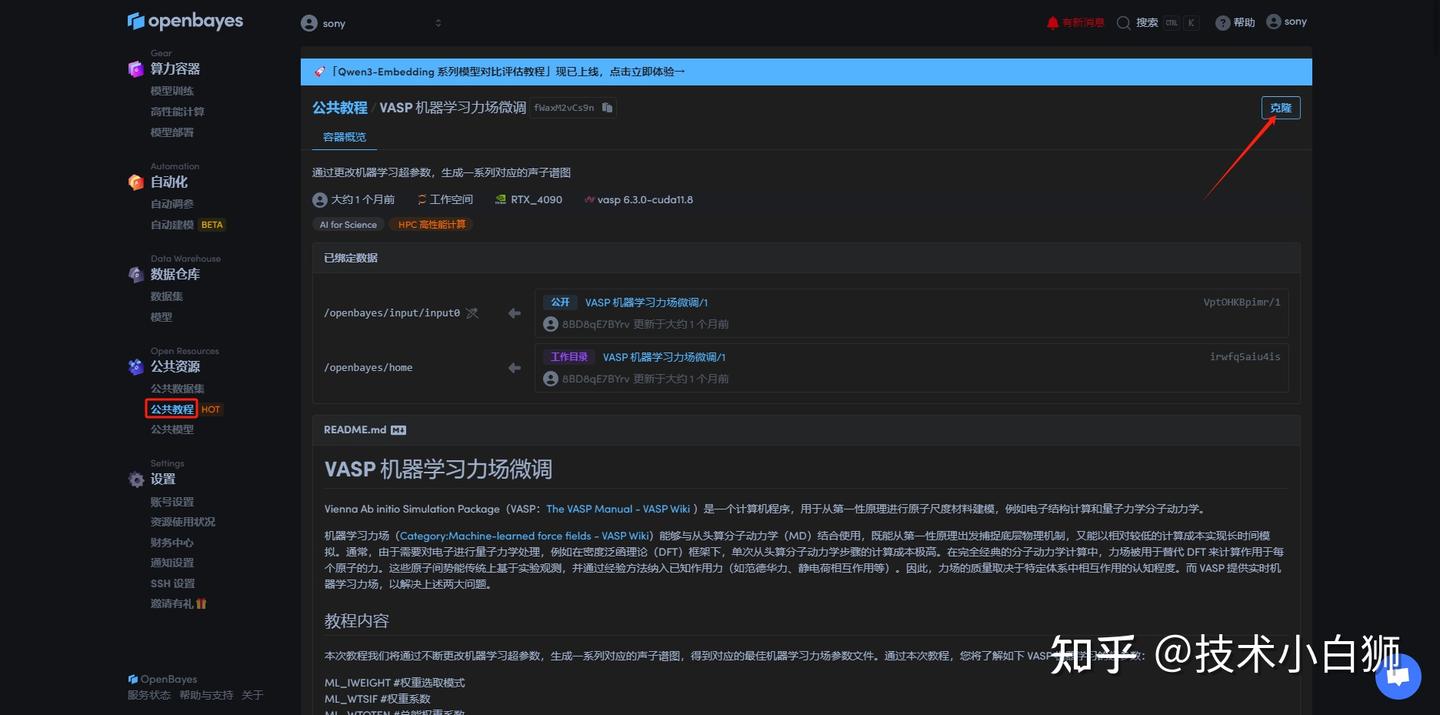Click 帮助 in the top bar
The width and height of the screenshot is (1440, 715).
point(1244,22)
